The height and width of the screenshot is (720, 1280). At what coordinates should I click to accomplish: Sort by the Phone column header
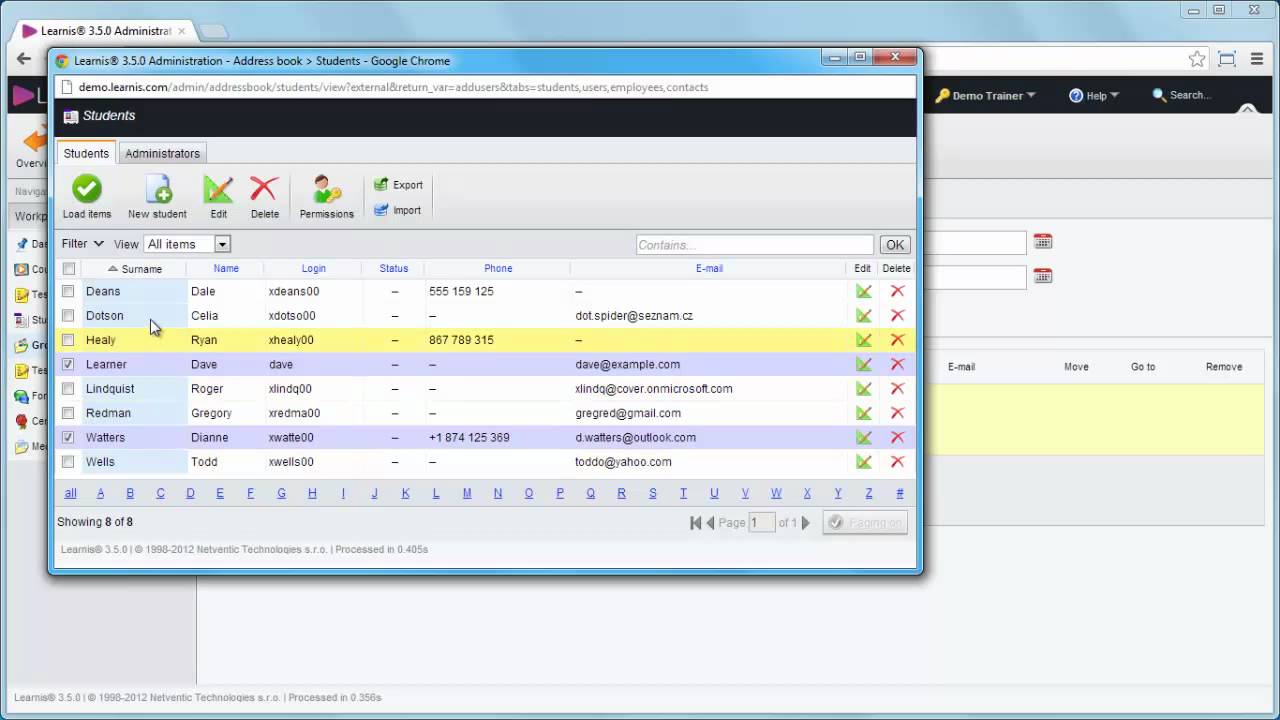coord(498,268)
